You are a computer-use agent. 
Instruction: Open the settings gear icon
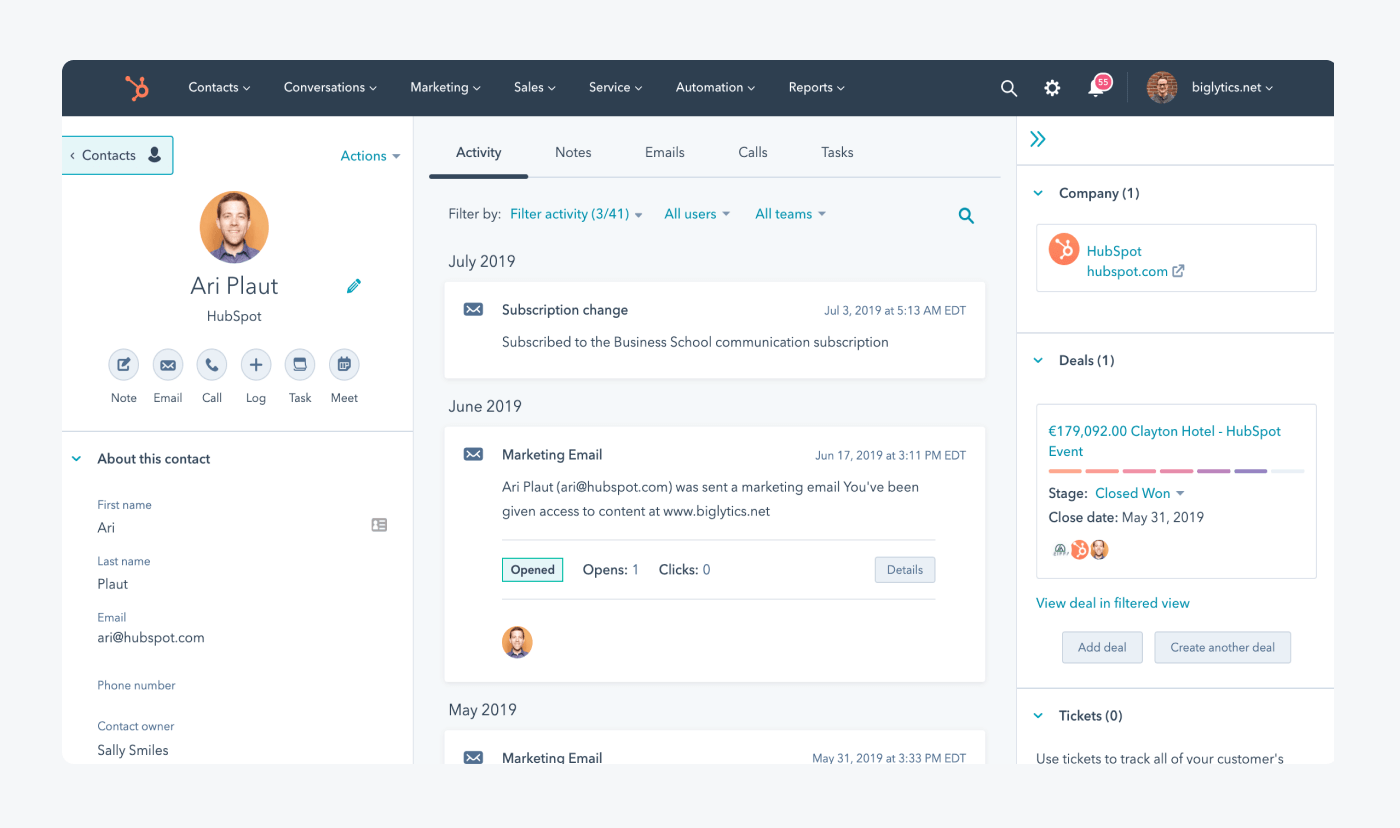coord(1052,88)
